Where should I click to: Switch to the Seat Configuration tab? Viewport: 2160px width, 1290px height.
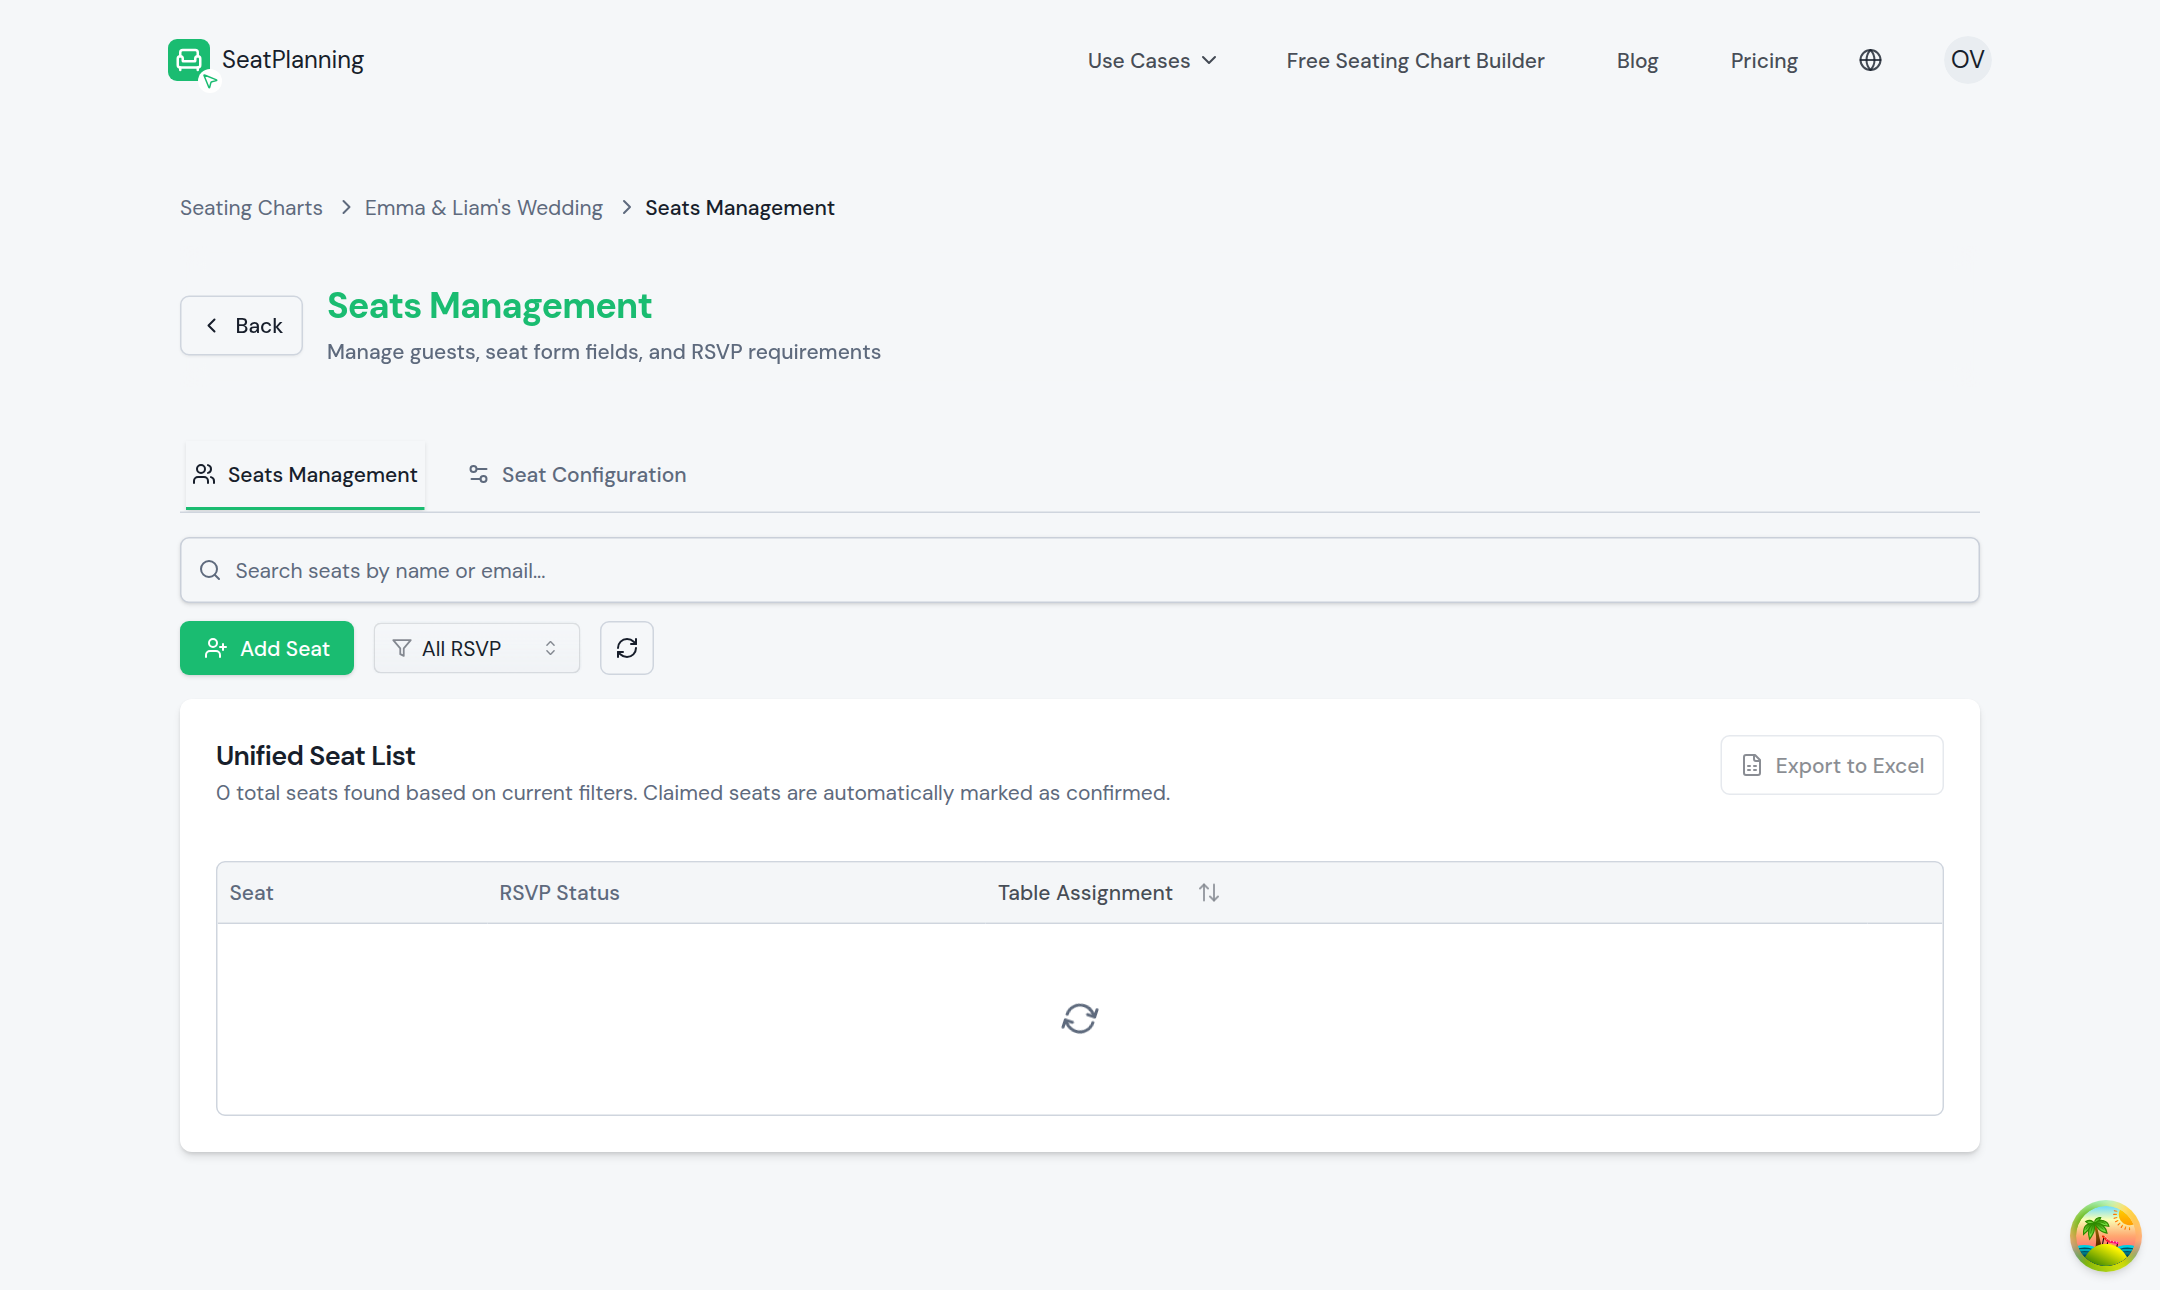click(x=577, y=475)
